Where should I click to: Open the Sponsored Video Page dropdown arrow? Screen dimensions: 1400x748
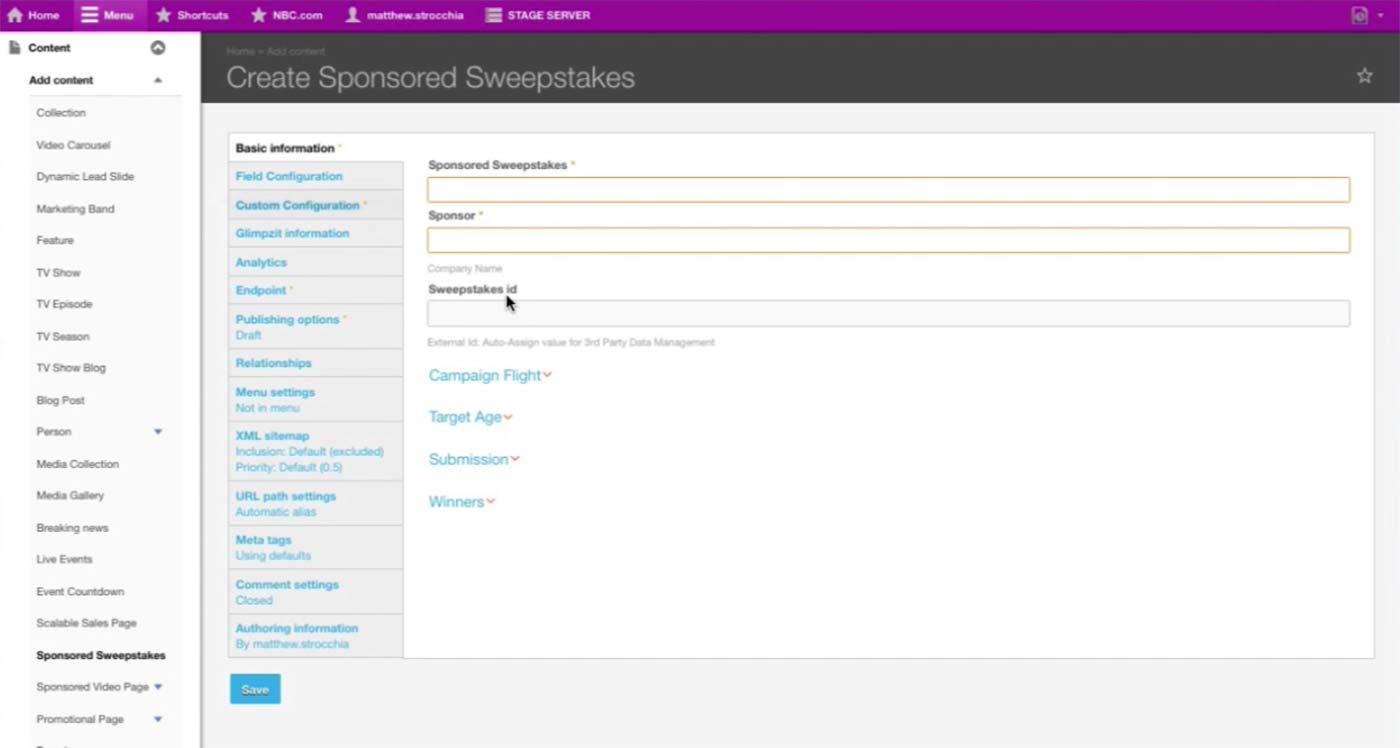tap(158, 687)
